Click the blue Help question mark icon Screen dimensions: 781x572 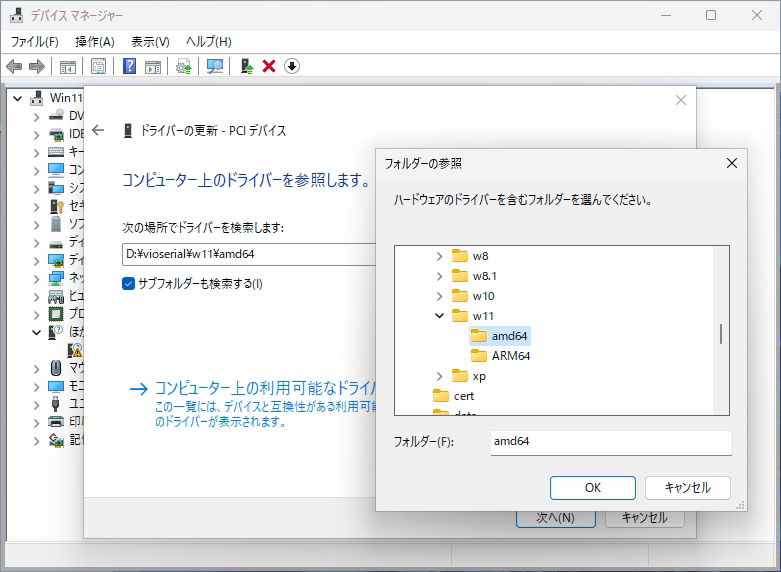(x=130, y=66)
